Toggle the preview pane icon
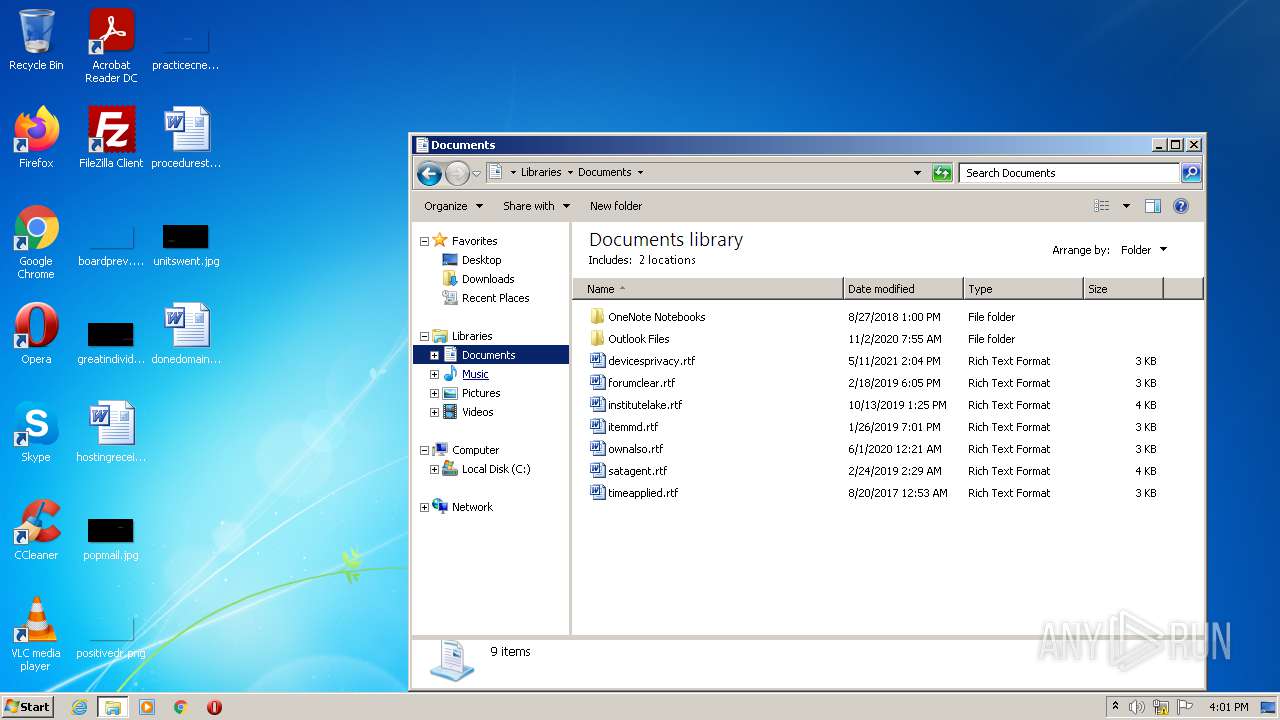This screenshot has height=720, width=1280. point(1152,206)
